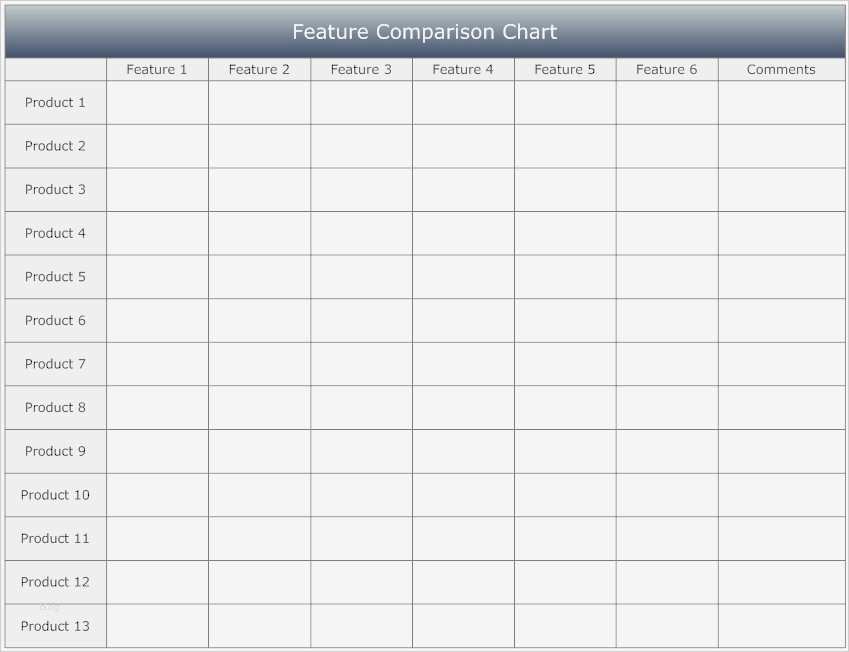Select the Feature 6 column header
The image size is (849, 652).
667,69
